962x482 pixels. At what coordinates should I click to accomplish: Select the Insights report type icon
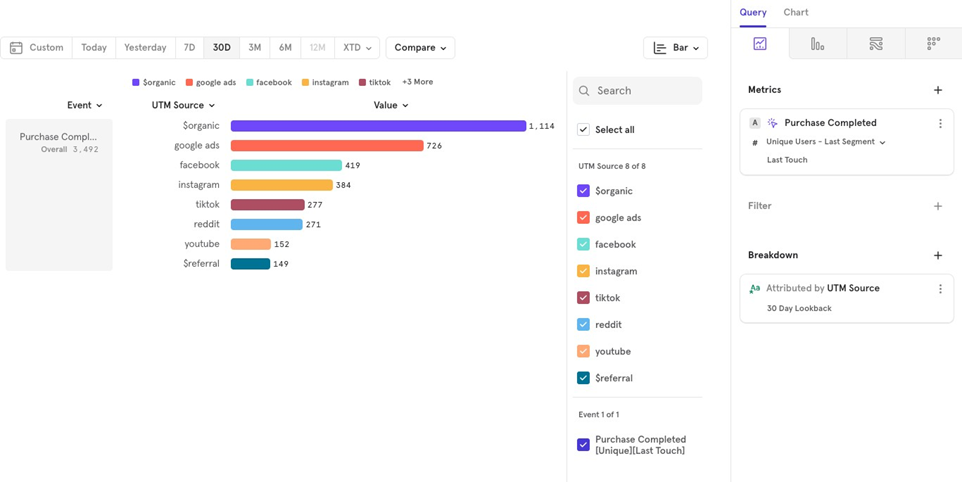click(x=760, y=44)
